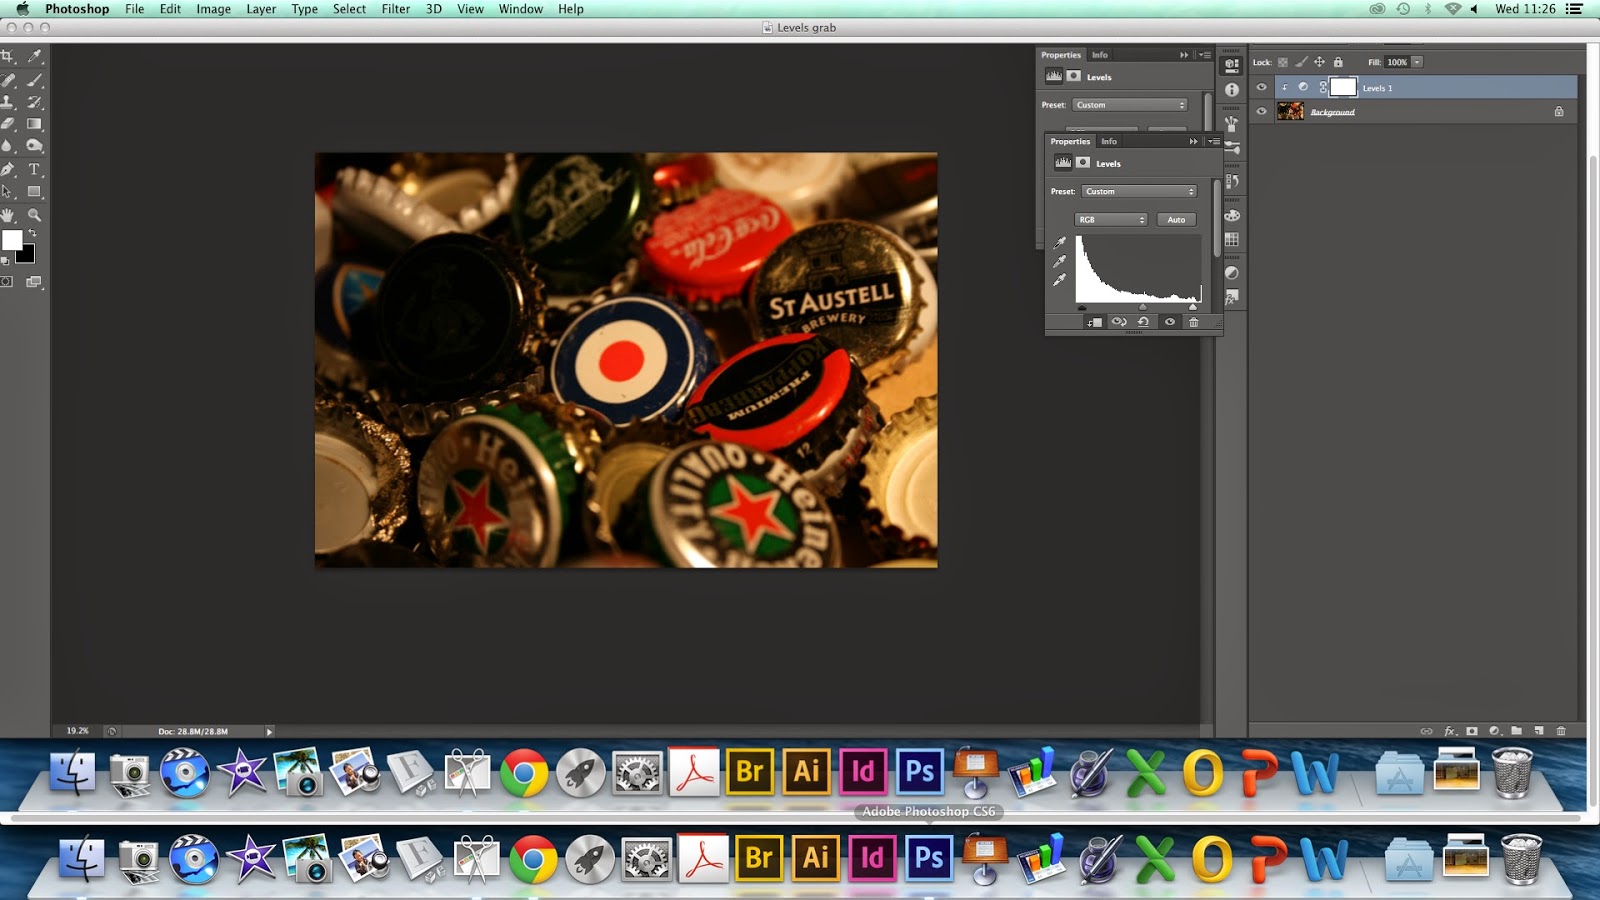1600x900 pixels.
Task: Swap foreground and background colors
Action: click(33, 232)
